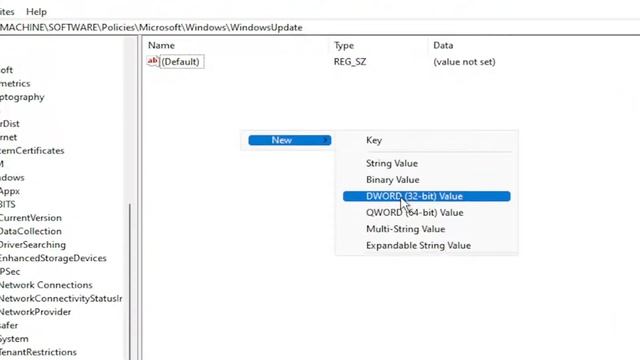This screenshot has height=360, width=640.
Task: Open the Help menu
Action: (36, 12)
